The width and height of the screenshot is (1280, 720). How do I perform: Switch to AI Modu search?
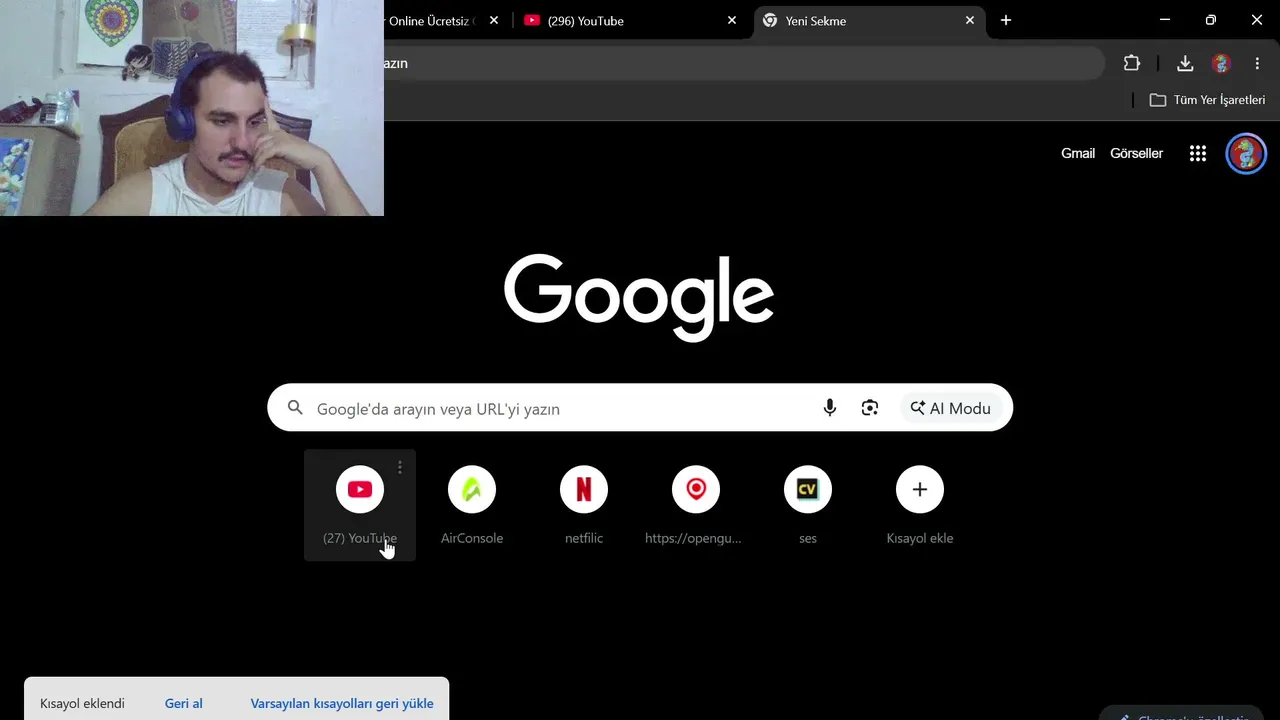(x=951, y=408)
